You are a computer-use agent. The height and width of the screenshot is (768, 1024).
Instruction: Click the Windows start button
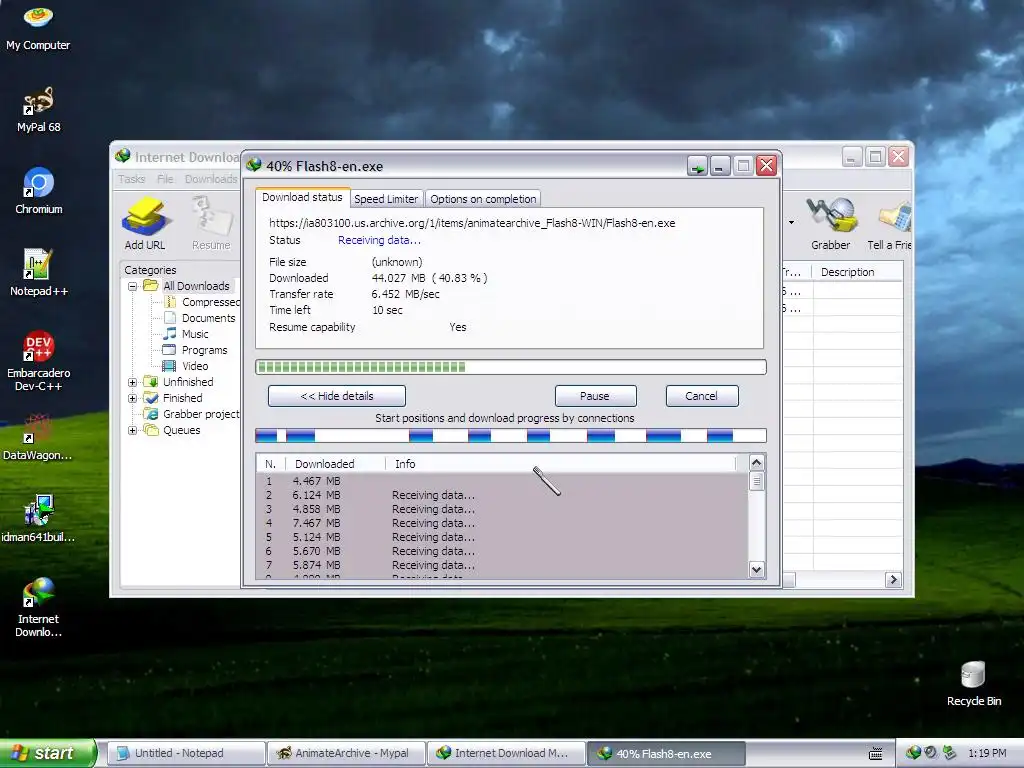coord(47,753)
